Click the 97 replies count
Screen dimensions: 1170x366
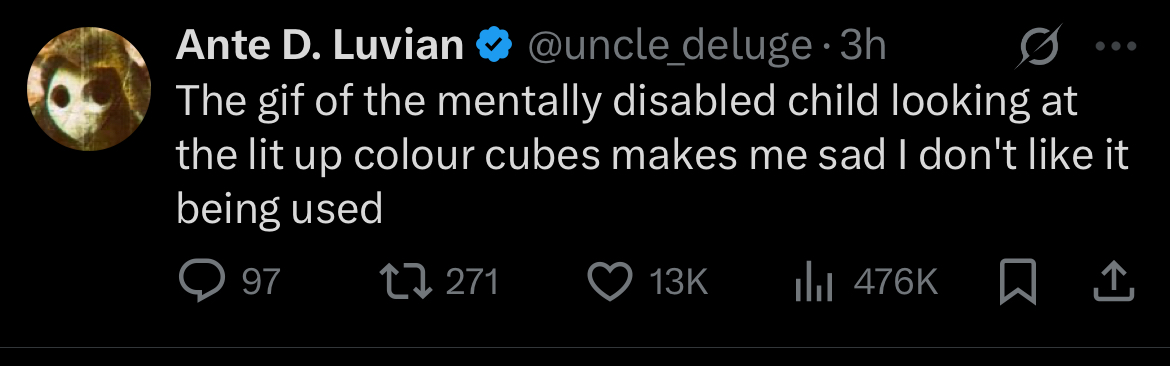(x=261, y=283)
